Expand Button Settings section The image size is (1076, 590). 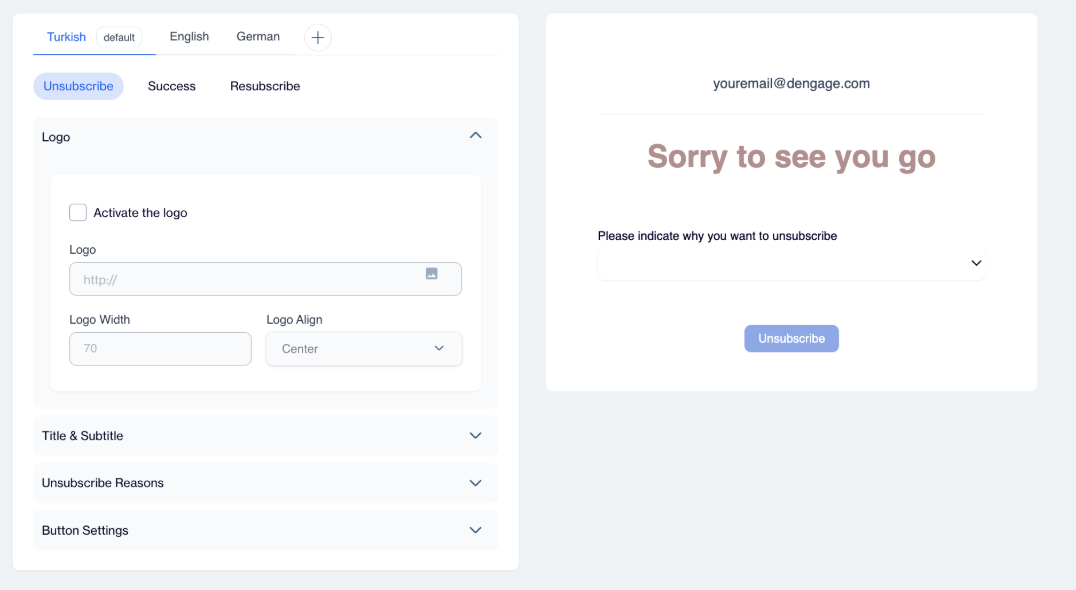point(266,530)
